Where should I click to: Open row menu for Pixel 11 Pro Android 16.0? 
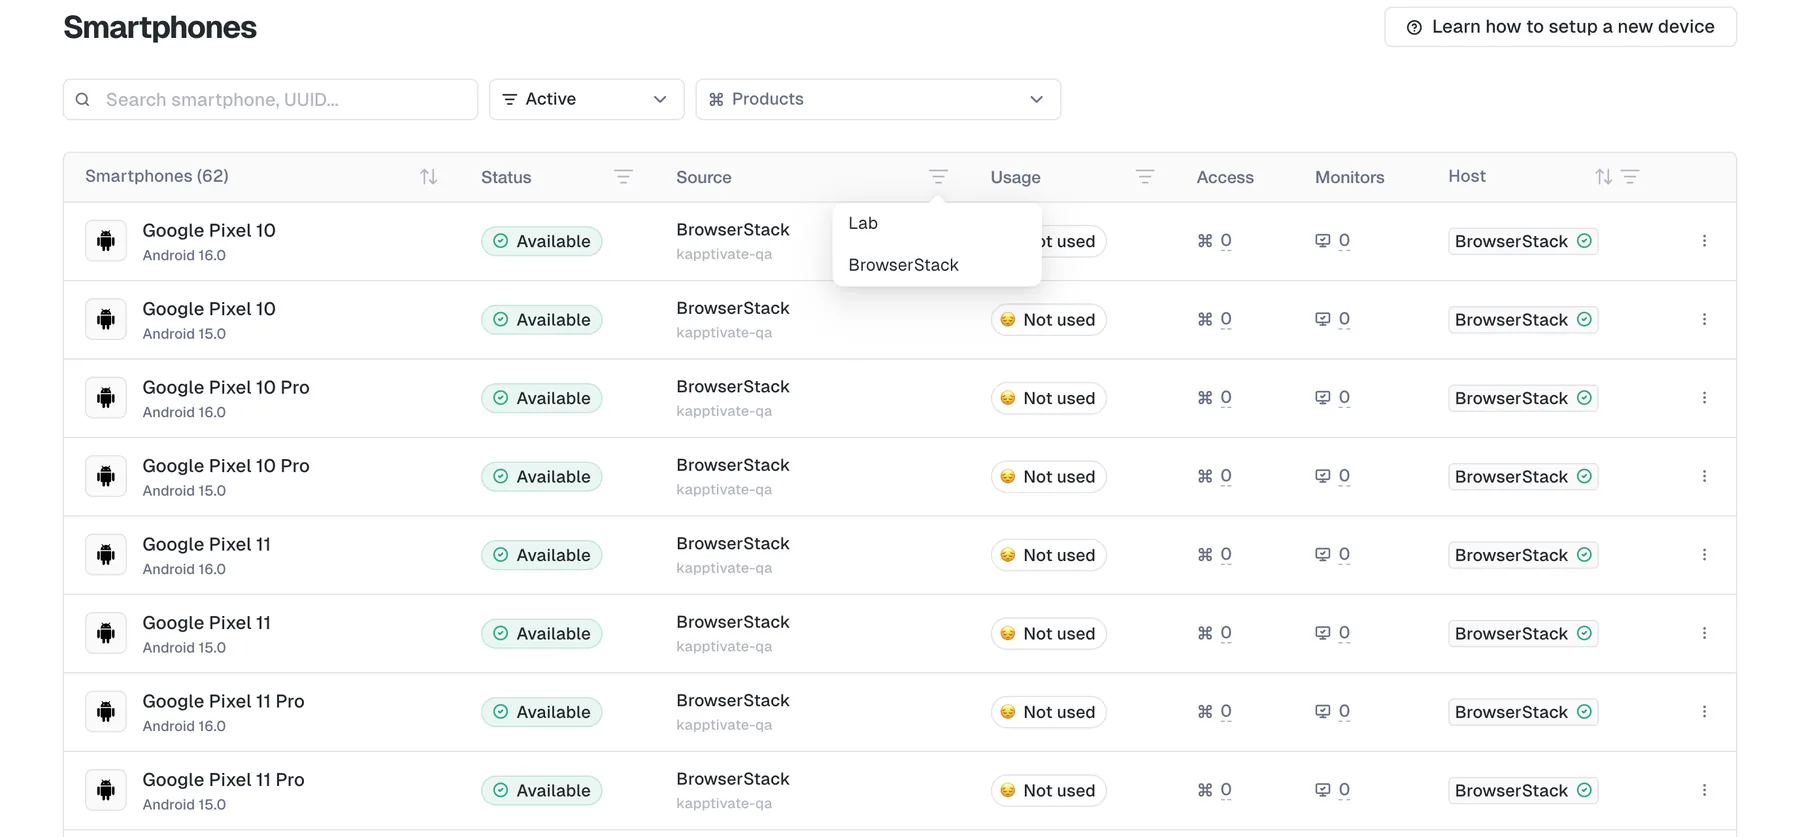point(1704,712)
